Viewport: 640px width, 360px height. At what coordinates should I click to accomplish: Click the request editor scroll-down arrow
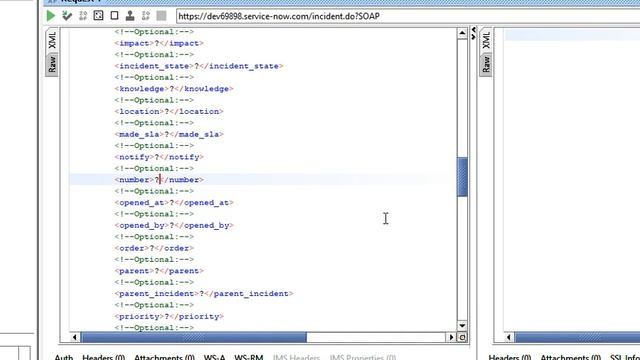[x=462, y=326]
